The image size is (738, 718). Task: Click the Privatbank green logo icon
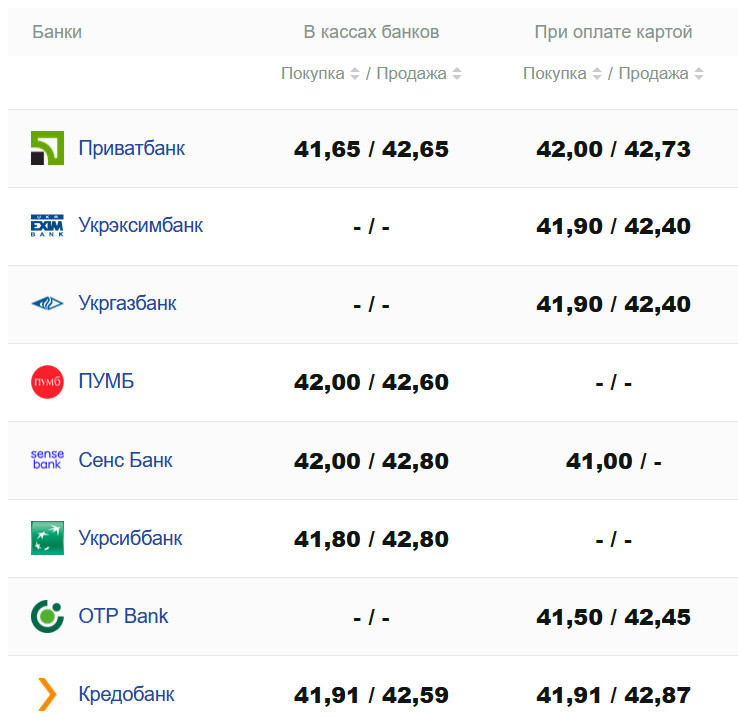47,148
